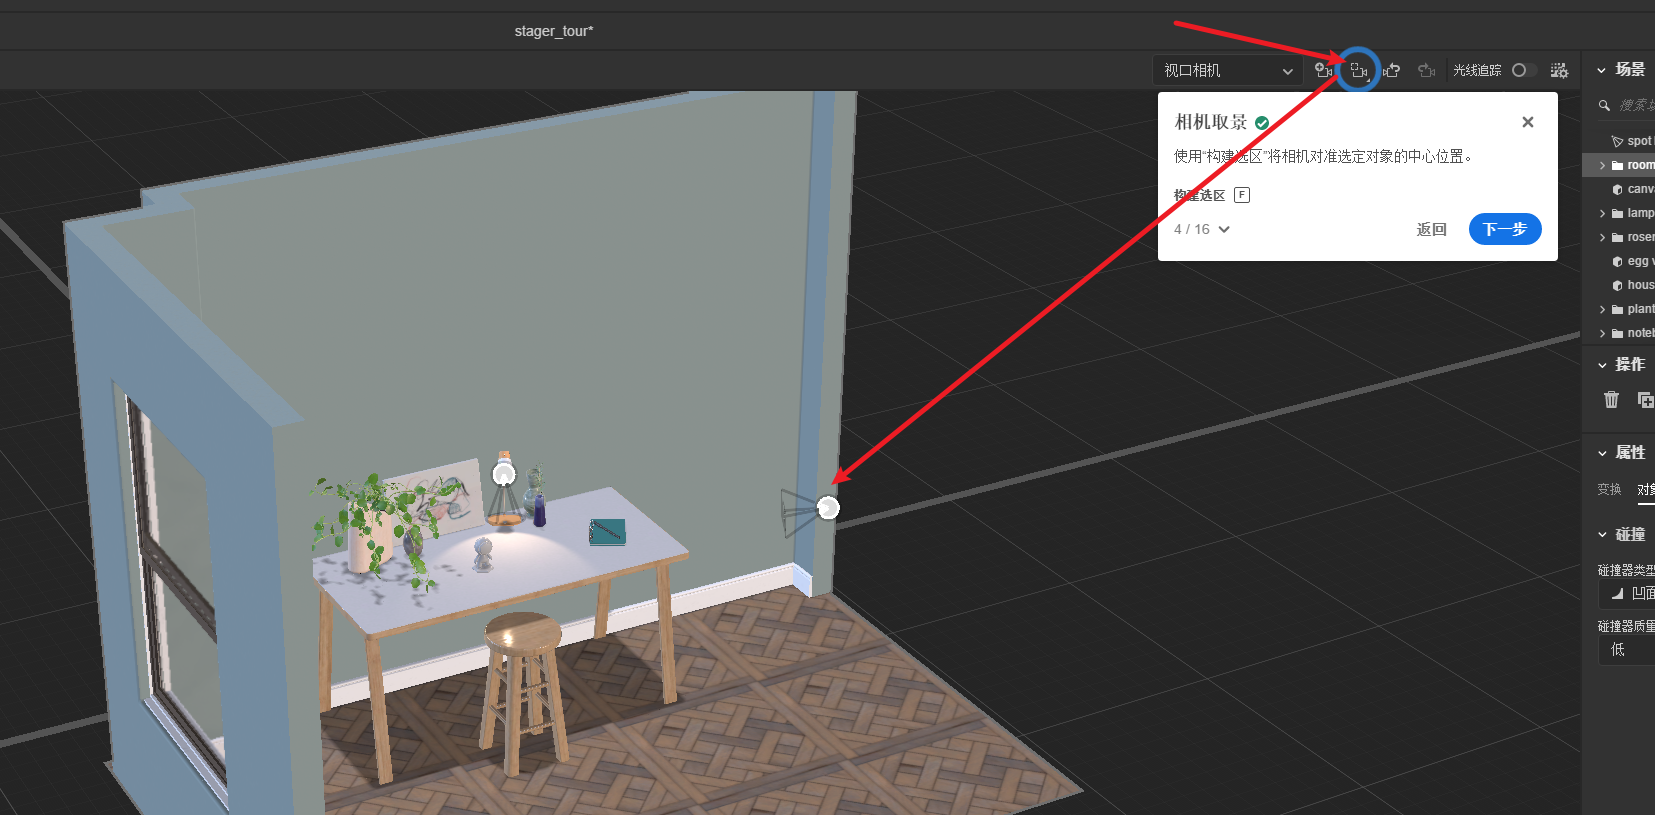Click the stager_tour document tab
The height and width of the screenshot is (815, 1655).
tap(554, 31)
